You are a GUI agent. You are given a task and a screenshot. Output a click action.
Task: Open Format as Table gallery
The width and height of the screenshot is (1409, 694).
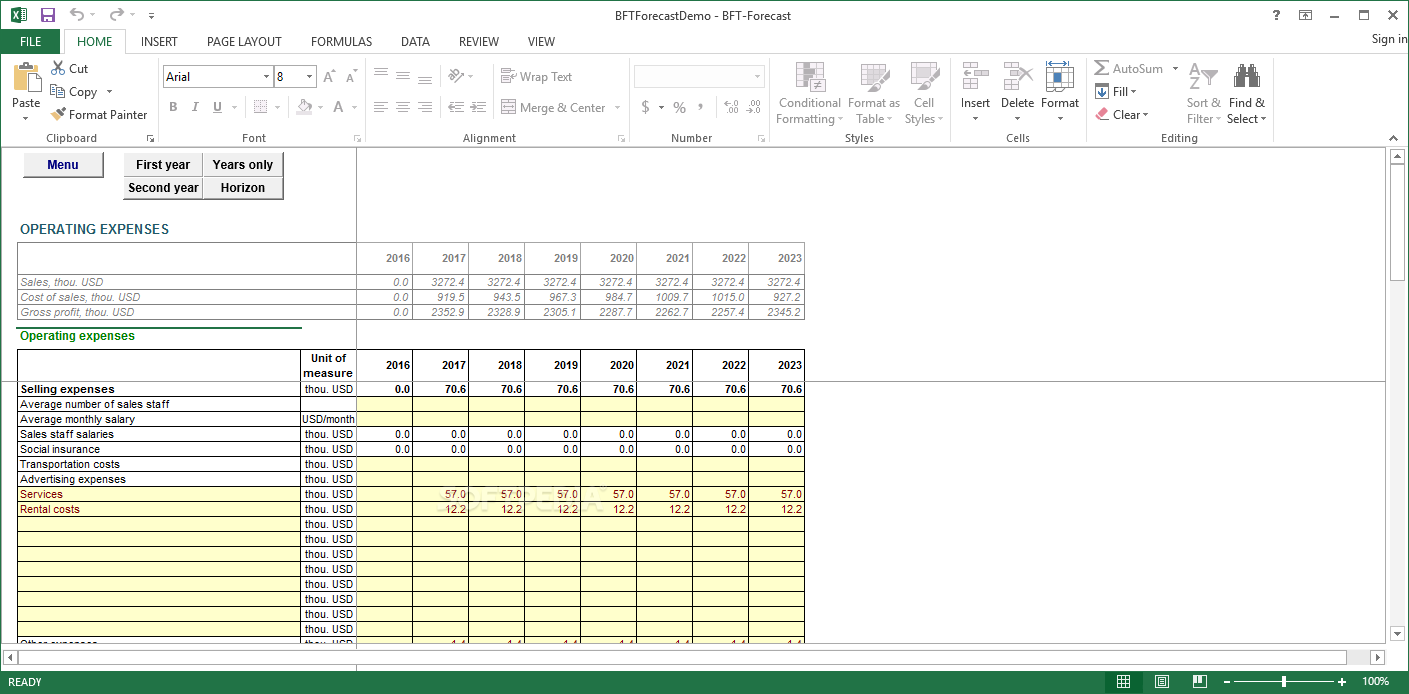(x=874, y=93)
